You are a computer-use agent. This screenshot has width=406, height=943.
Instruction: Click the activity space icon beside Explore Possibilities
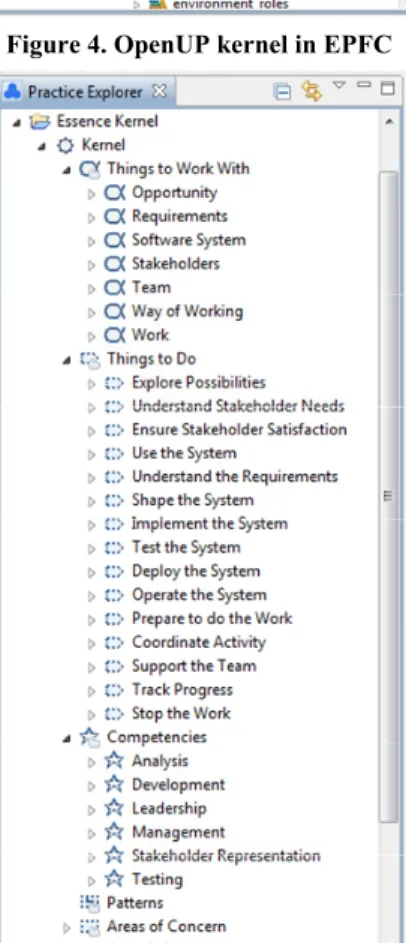click(x=114, y=382)
